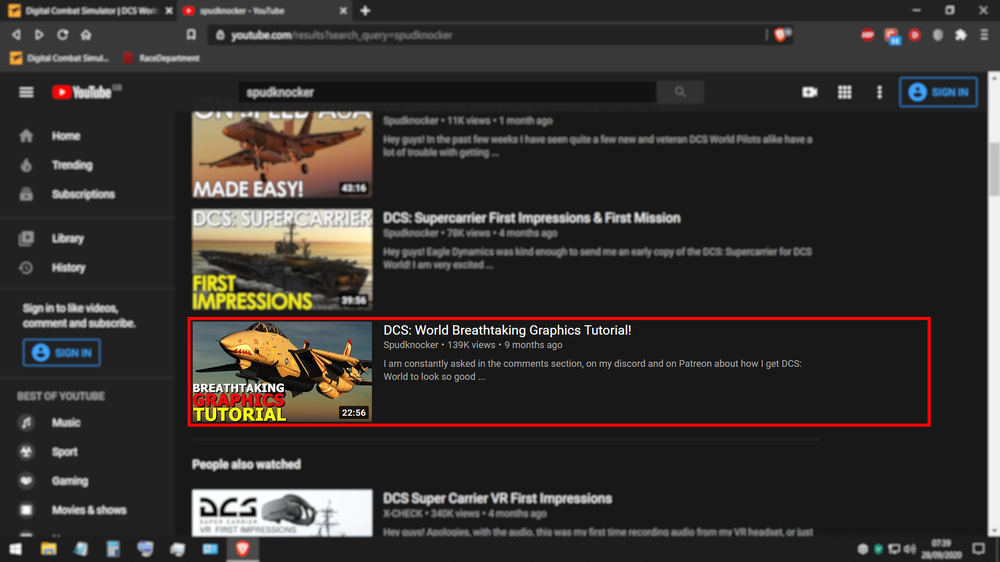
Task: Open the RaceDepartment bookmark
Action: coord(161,58)
